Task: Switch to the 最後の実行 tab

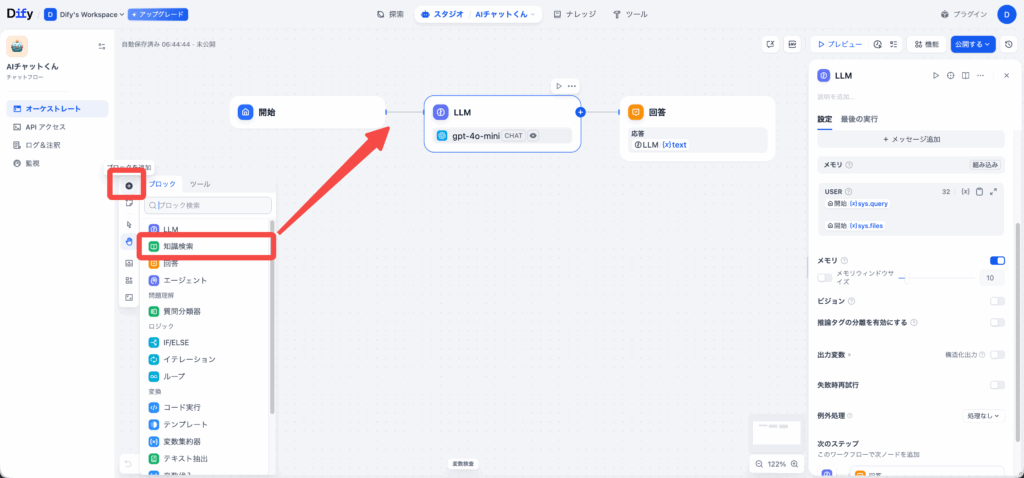Action: [860, 119]
